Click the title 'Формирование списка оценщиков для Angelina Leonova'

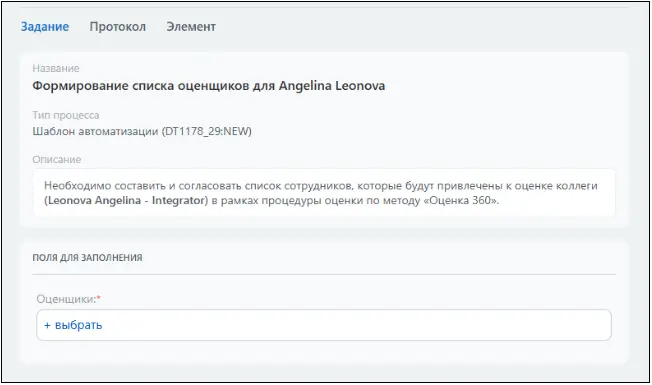click(x=209, y=86)
